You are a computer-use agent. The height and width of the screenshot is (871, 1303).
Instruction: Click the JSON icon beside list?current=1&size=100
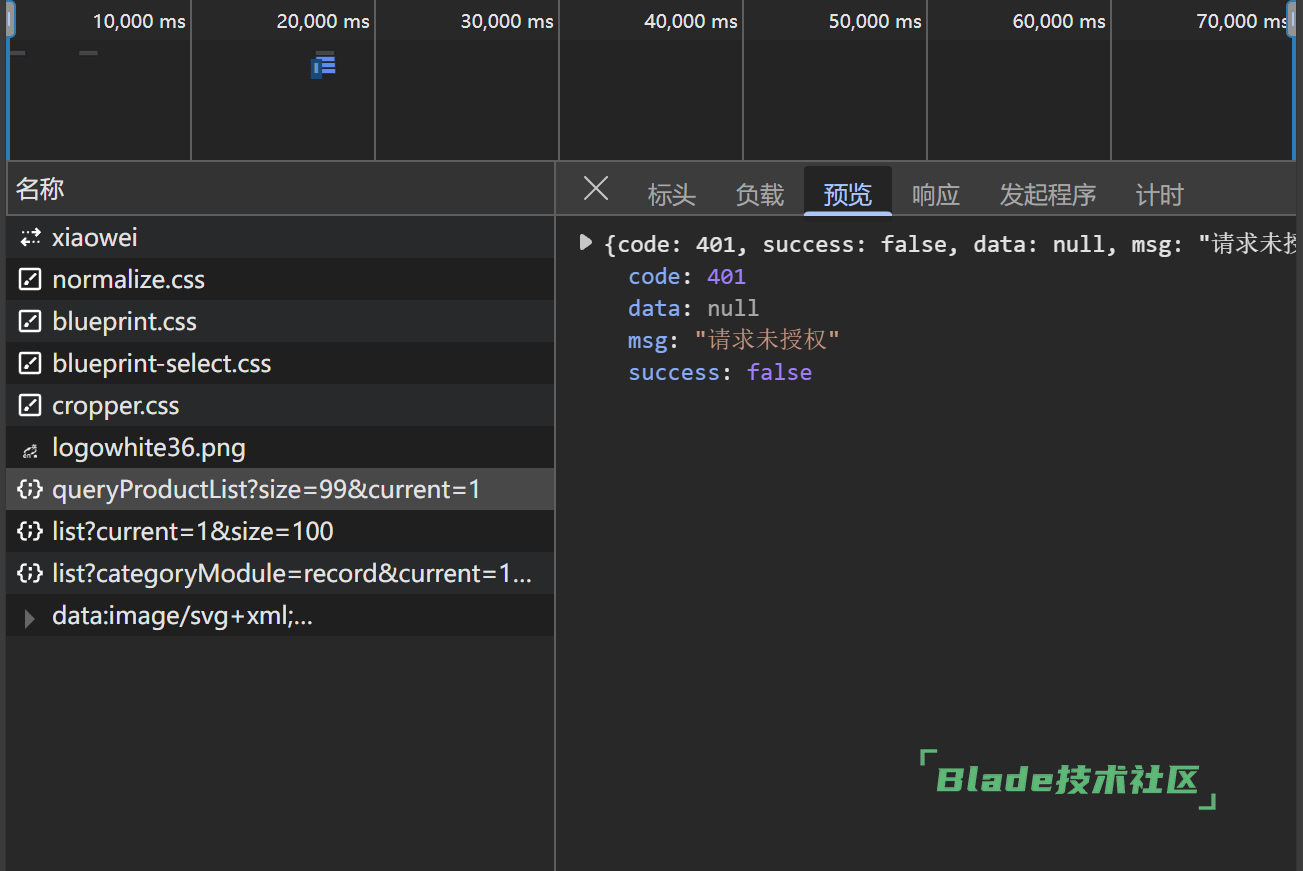tap(30, 532)
